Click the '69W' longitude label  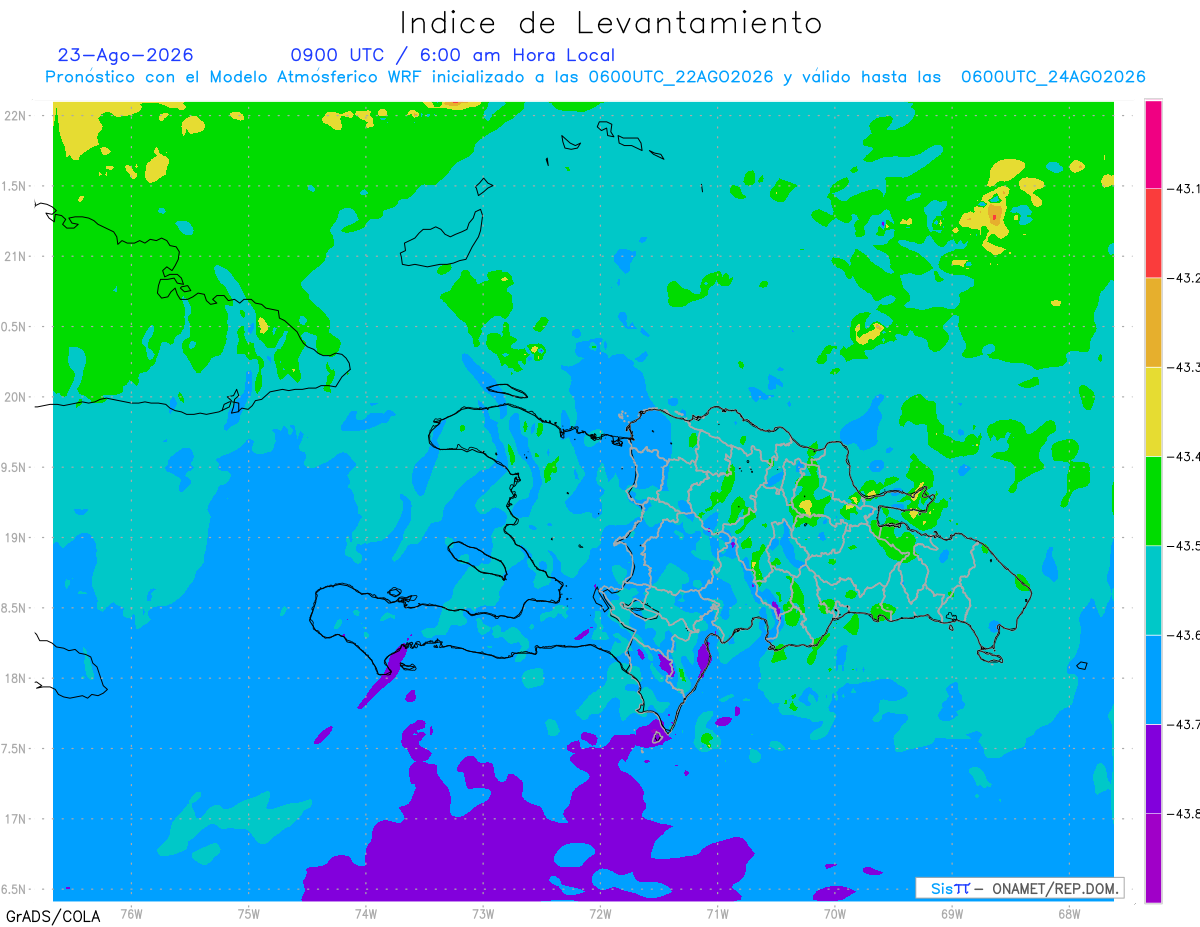tap(952, 913)
